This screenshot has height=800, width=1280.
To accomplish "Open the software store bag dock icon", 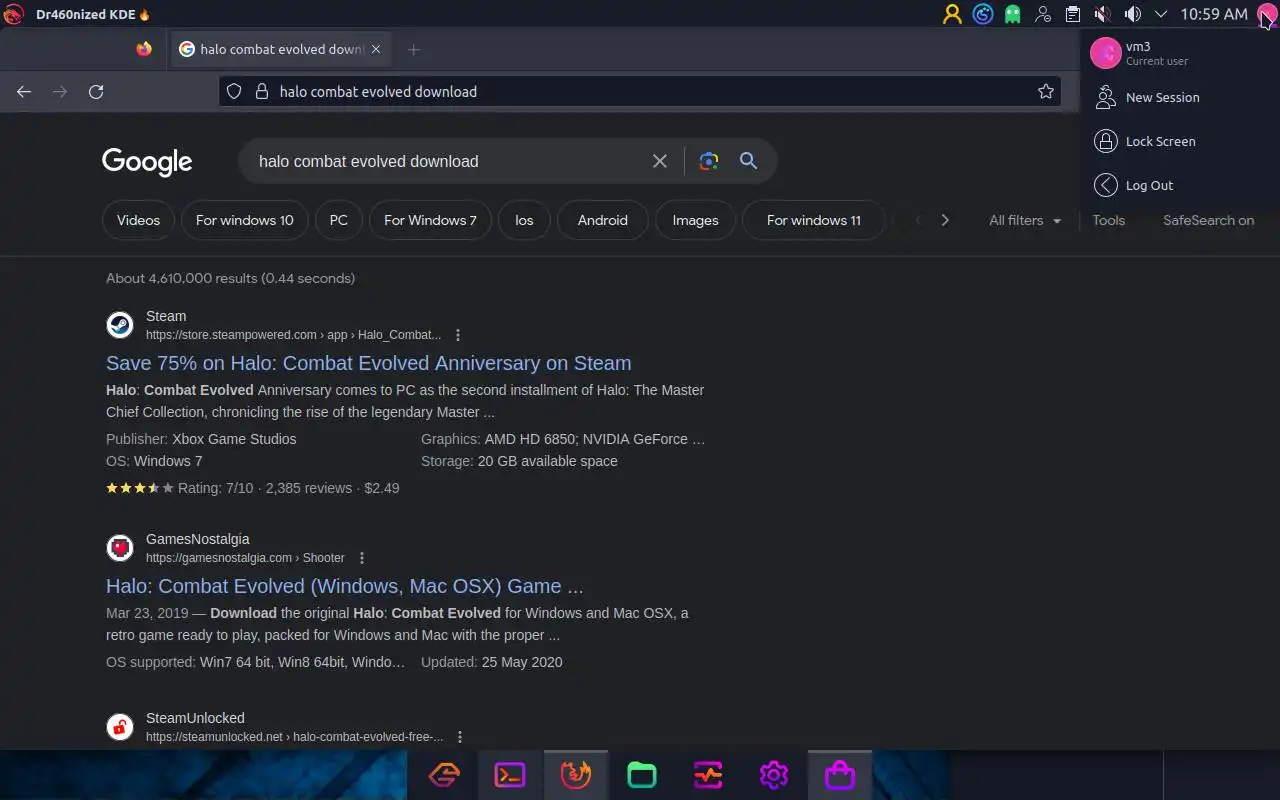I will tap(840, 775).
